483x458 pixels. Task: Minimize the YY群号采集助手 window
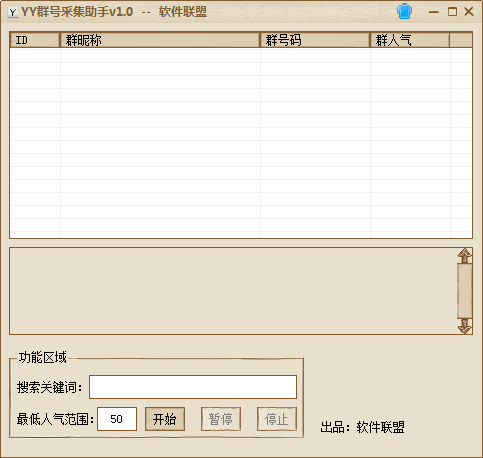point(433,12)
